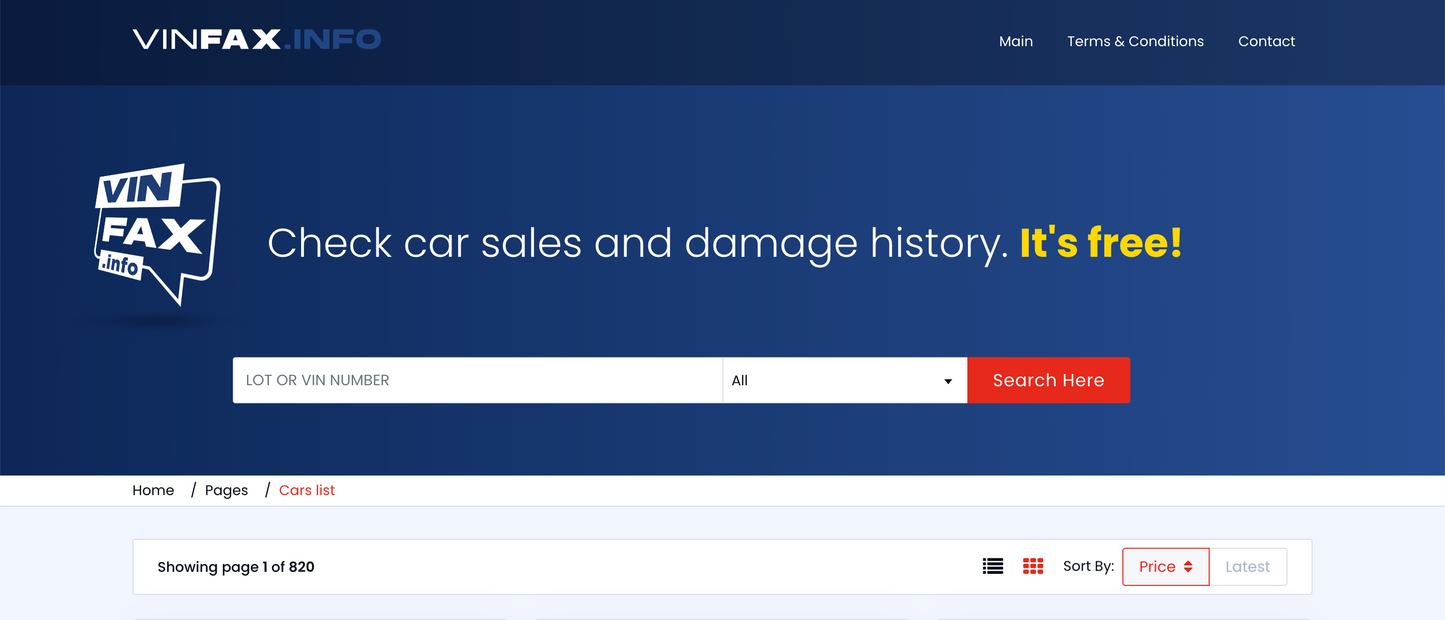Screen dimensions: 1445x620
Task: Click the caret arrow in the All selector
Action: click(x=948, y=381)
